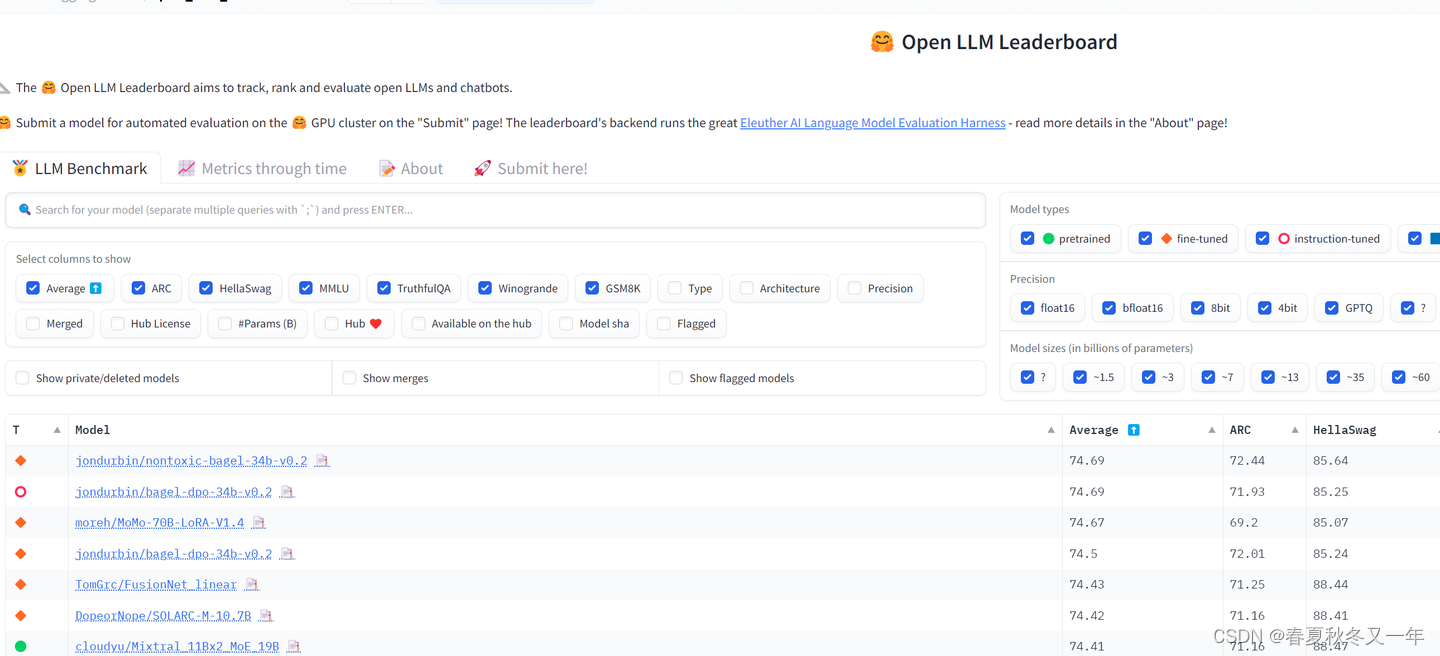Switch to the LLM Benchmark tab
The height and width of the screenshot is (656, 1440).
click(80, 168)
